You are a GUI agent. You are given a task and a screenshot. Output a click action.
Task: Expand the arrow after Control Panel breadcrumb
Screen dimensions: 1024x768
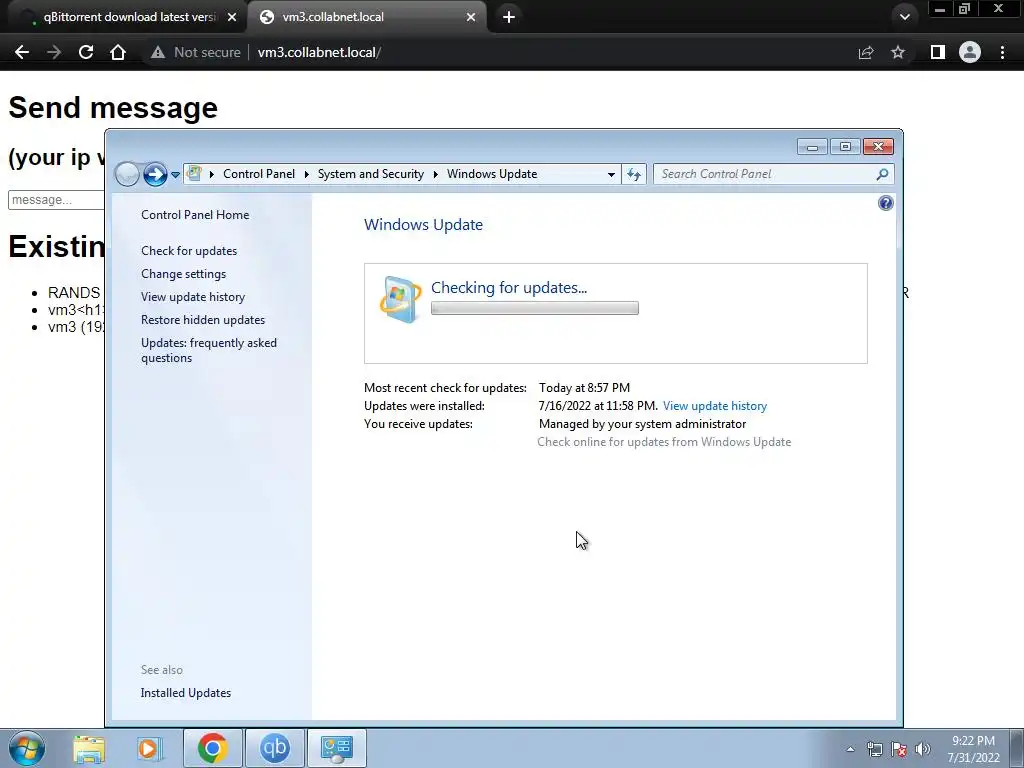coord(306,174)
